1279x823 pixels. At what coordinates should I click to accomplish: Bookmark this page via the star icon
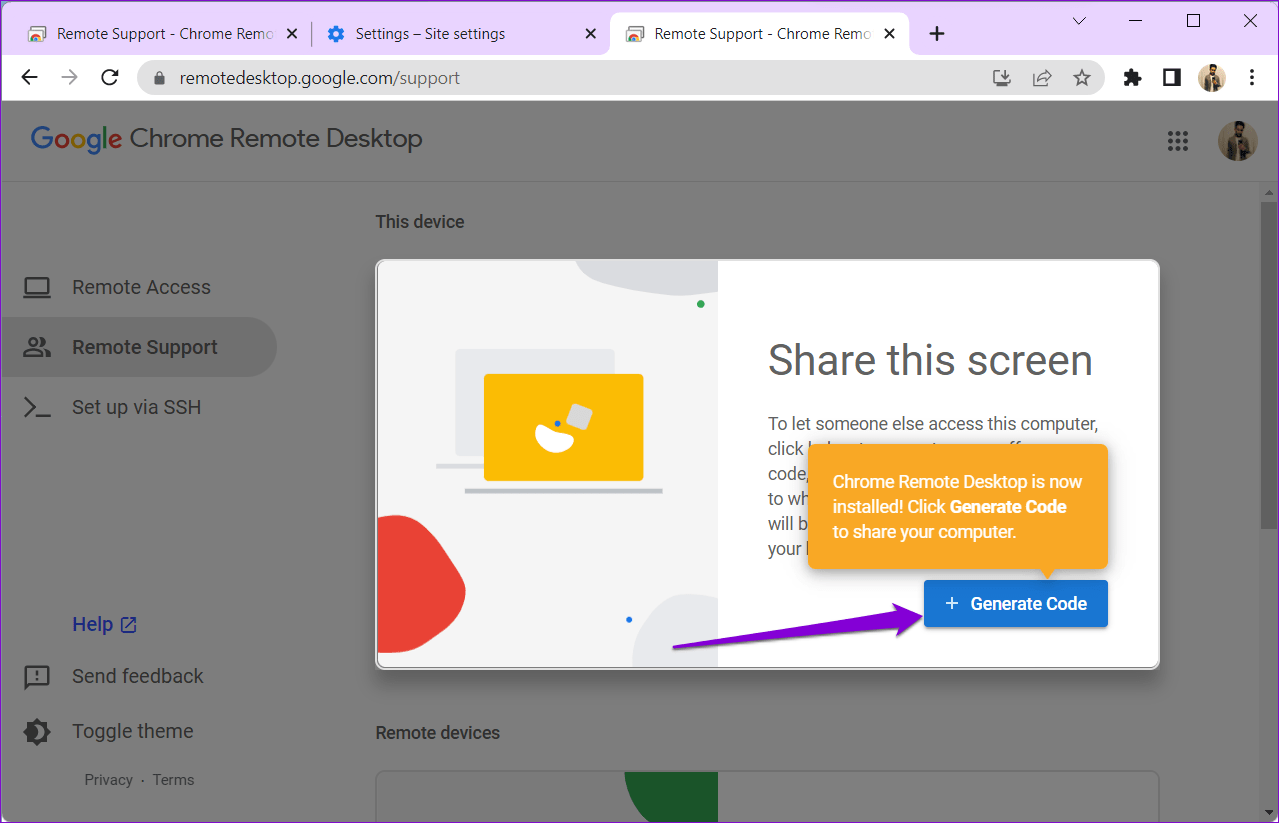1081,77
